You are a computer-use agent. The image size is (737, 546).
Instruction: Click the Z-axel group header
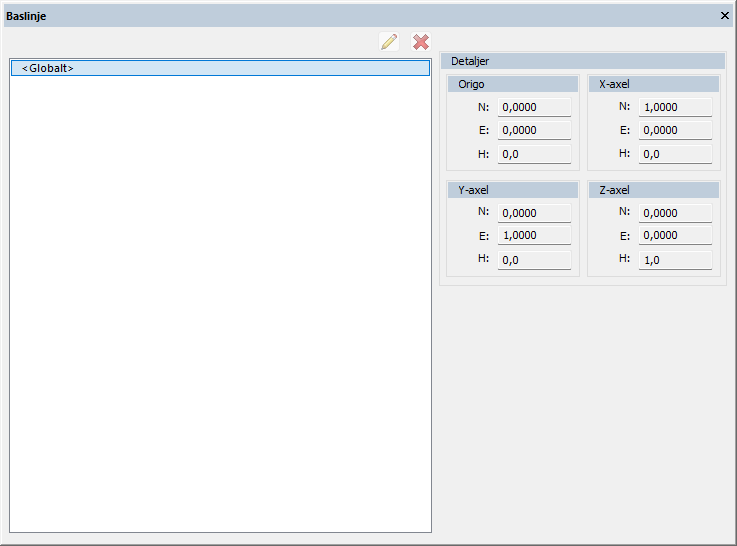654,190
